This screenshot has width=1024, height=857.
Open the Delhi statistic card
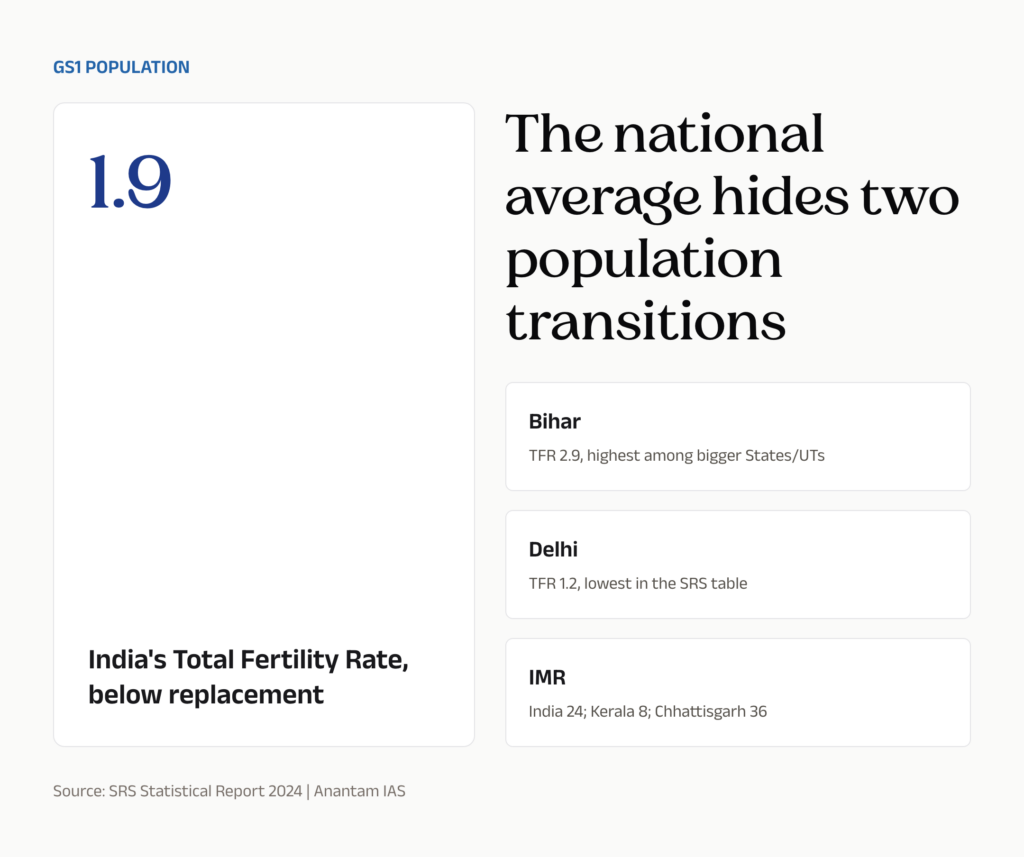[x=738, y=564]
